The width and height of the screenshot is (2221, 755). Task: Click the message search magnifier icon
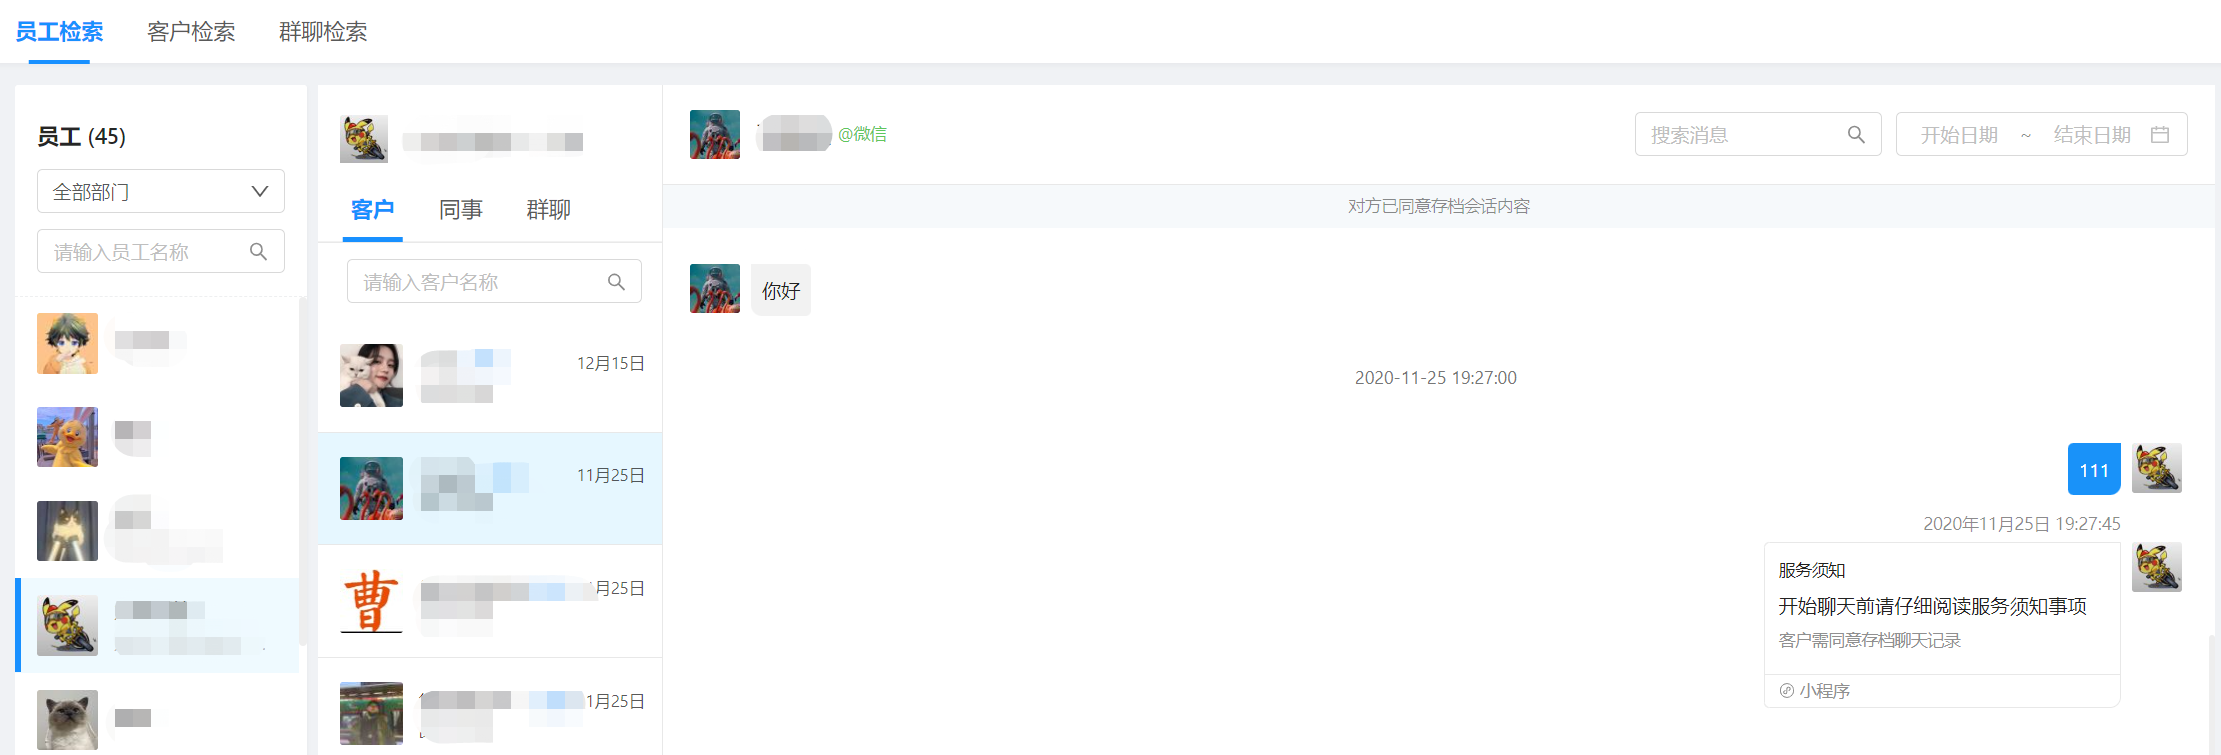(1856, 135)
